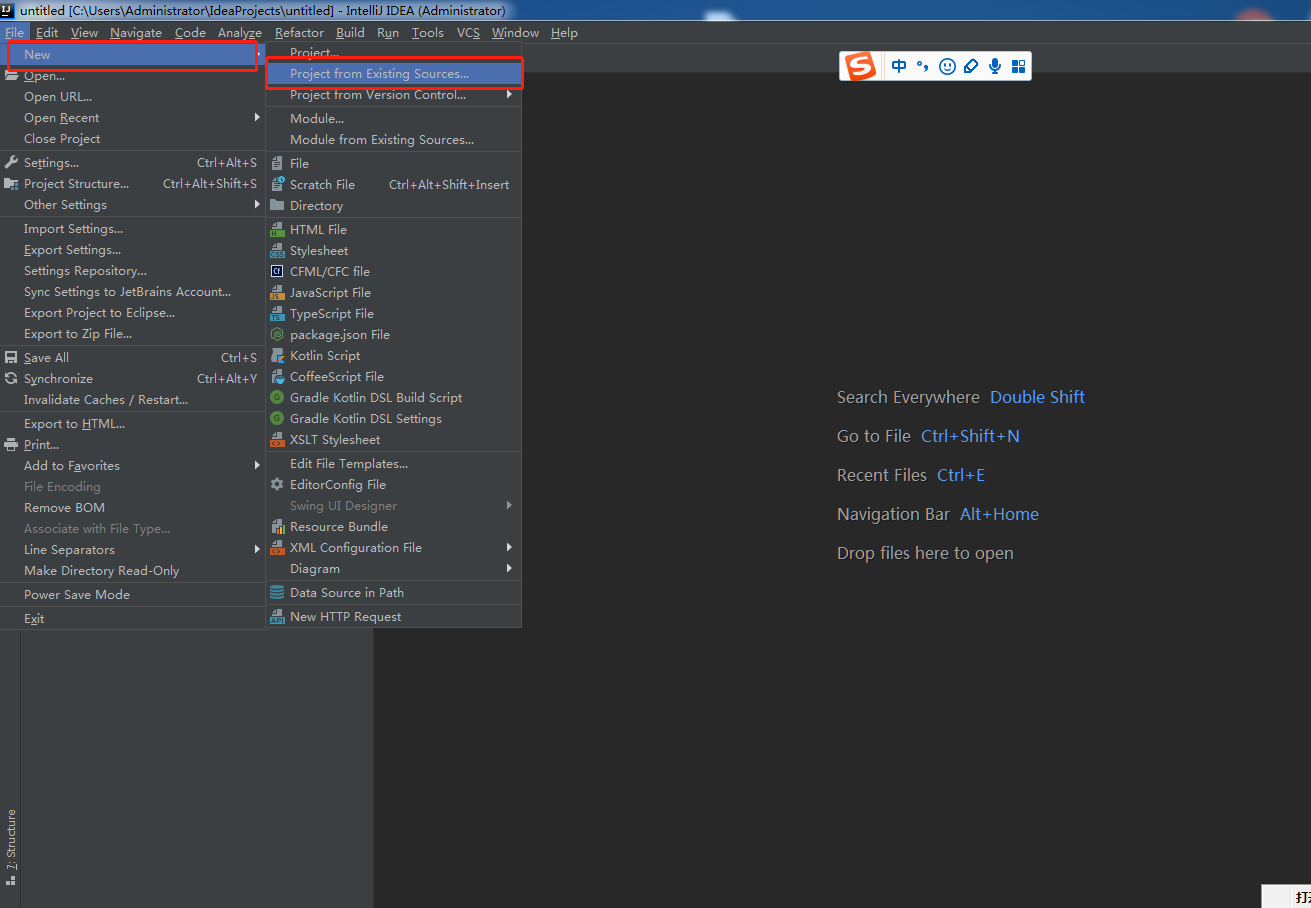Screen dimensions: 1311x908
Task: Choose Project from Existing Sources
Action: click(394, 74)
